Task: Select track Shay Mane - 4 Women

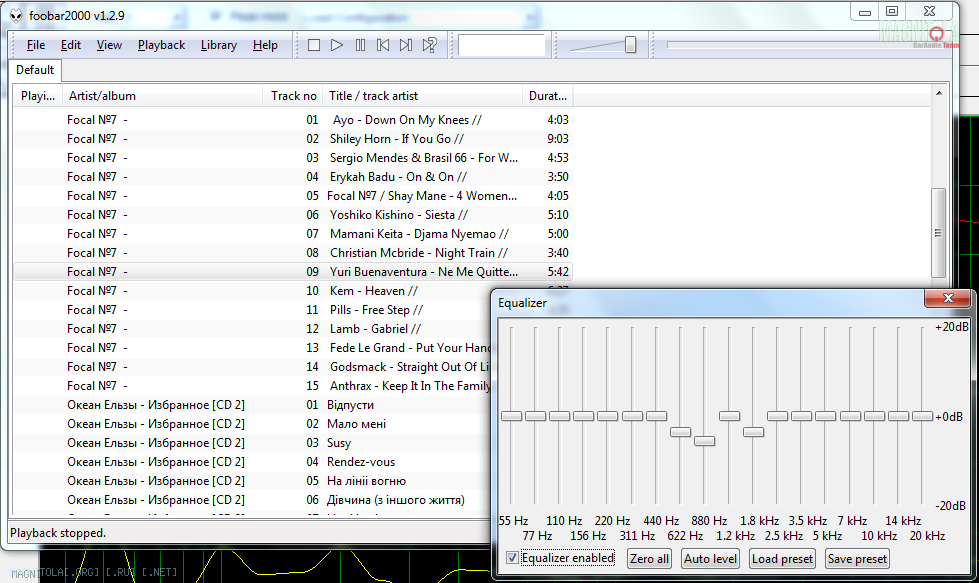Action: click(292, 196)
